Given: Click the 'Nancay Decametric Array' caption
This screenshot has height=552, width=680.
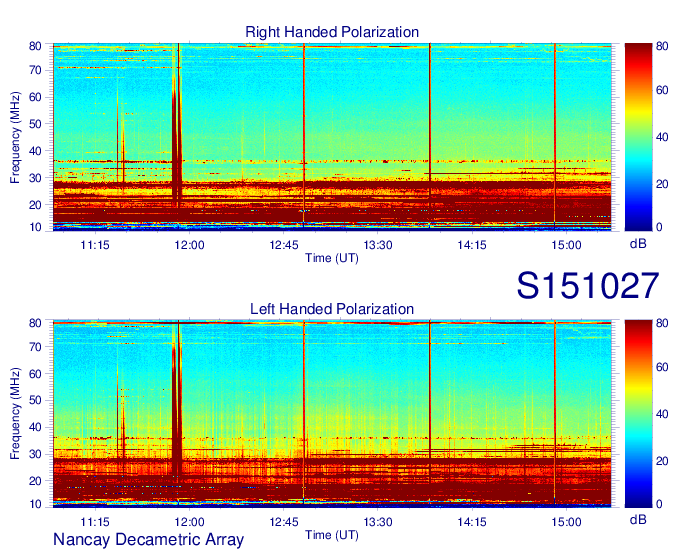Looking at the screenshot, I should tap(148, 539).
